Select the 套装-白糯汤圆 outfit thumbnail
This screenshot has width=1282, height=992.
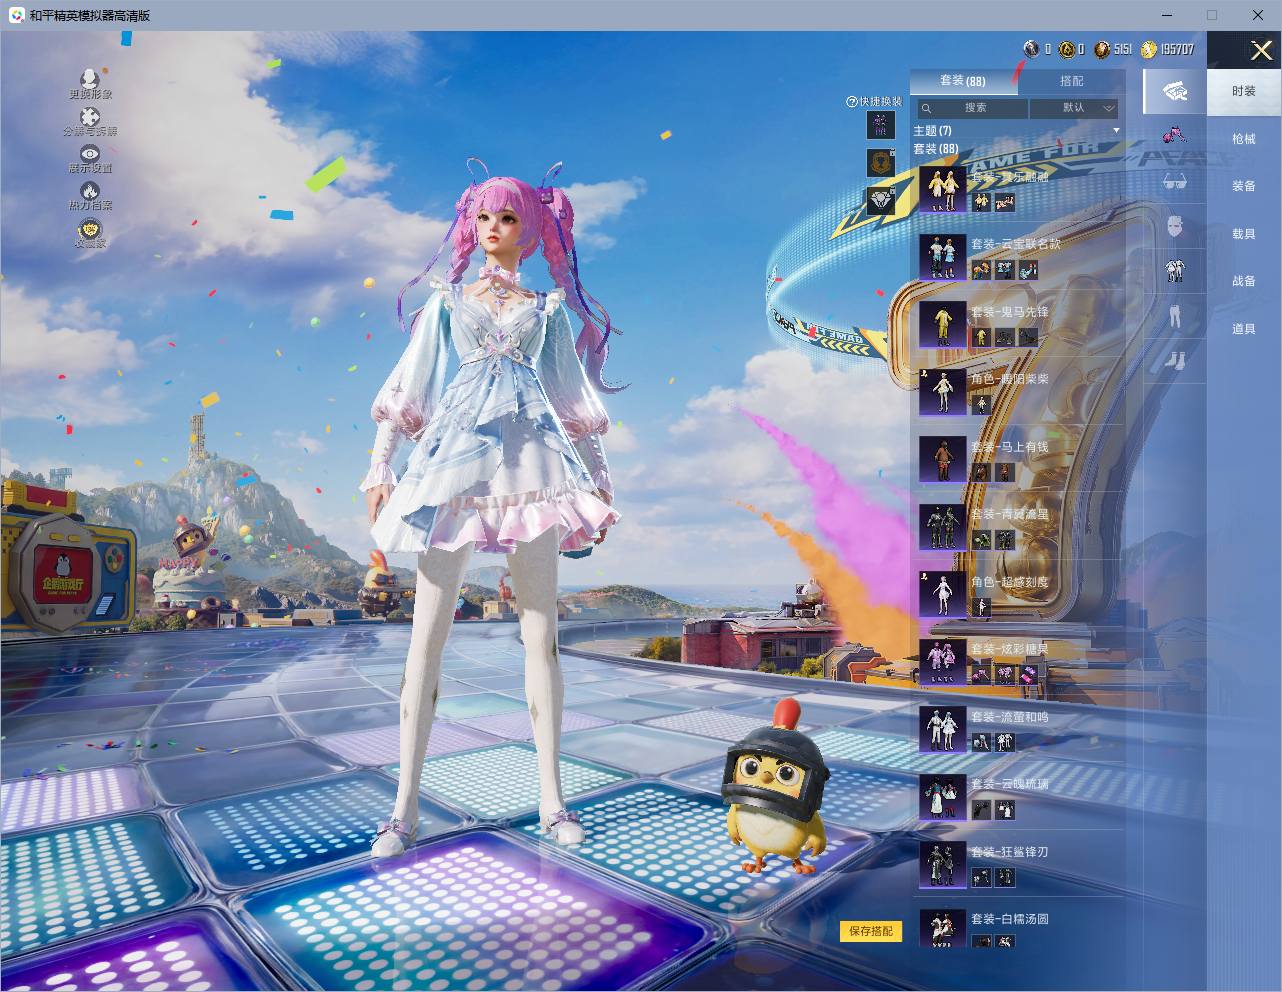pos(943,929)
